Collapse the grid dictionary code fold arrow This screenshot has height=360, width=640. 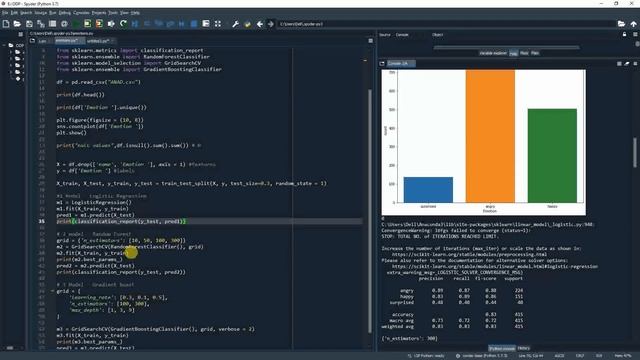tap(52, 291)
